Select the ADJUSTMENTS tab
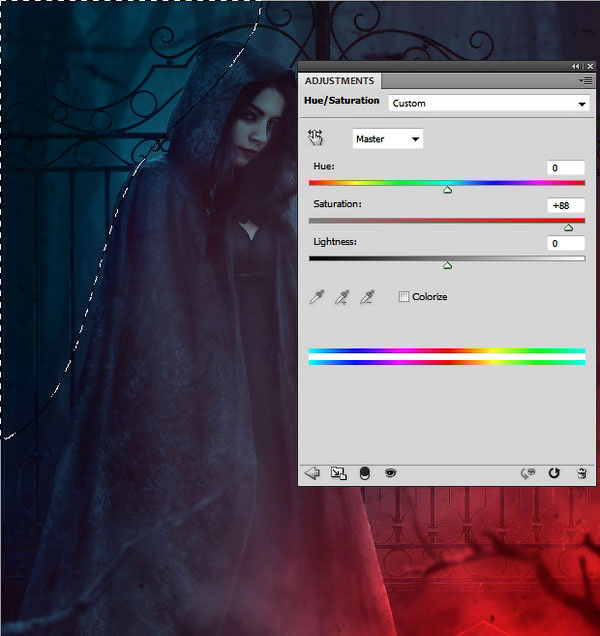This screenshot has width=600, height=636. click(x=340, y=81)
